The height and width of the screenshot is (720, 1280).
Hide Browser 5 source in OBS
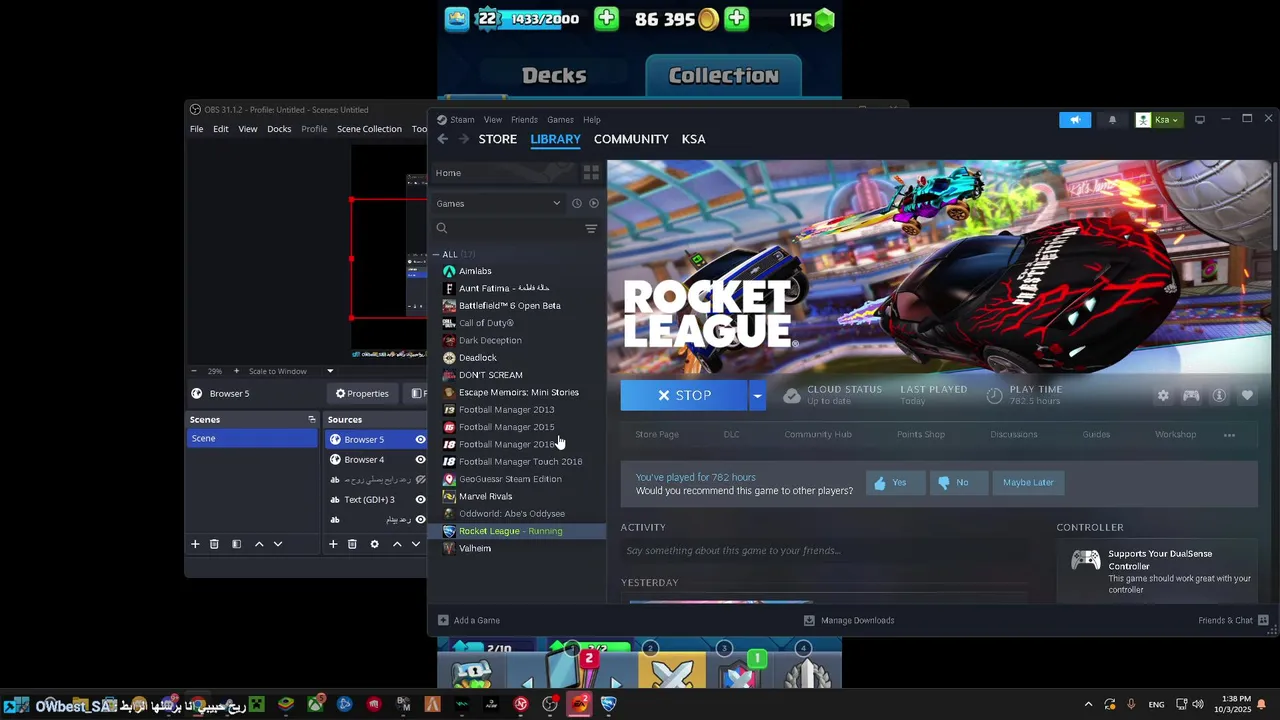pyautogui.click(x=420, y=440)
